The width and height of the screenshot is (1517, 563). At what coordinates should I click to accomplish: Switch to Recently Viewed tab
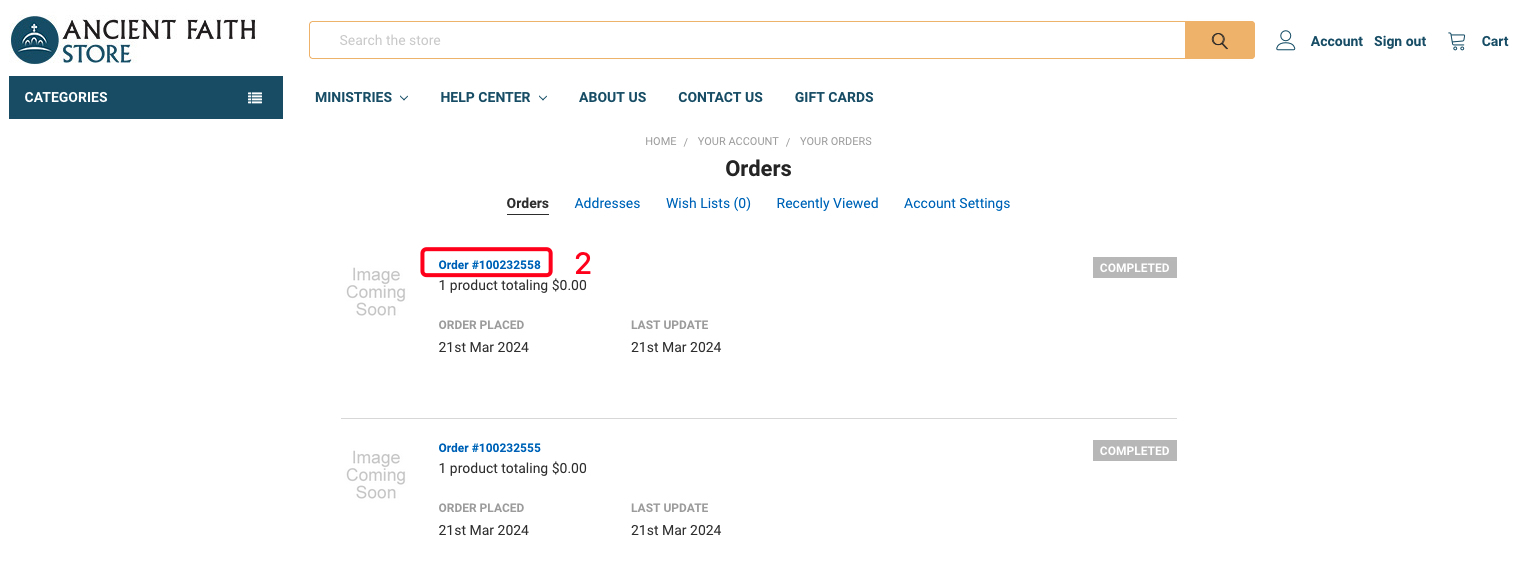click(827, 203)
